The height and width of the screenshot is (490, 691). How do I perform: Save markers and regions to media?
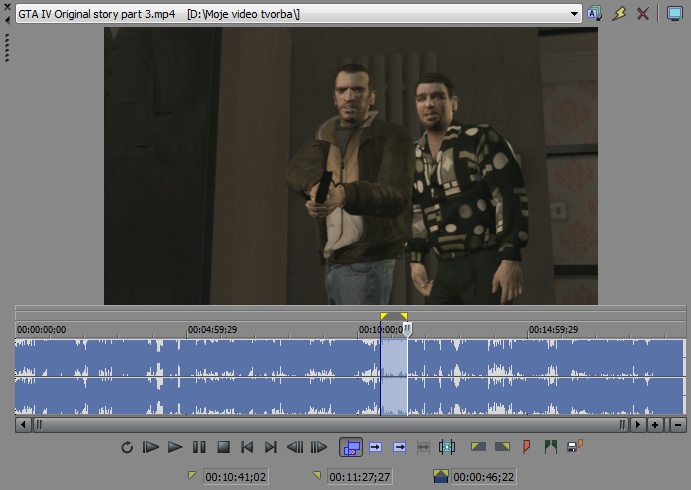(x=575, y=446)
